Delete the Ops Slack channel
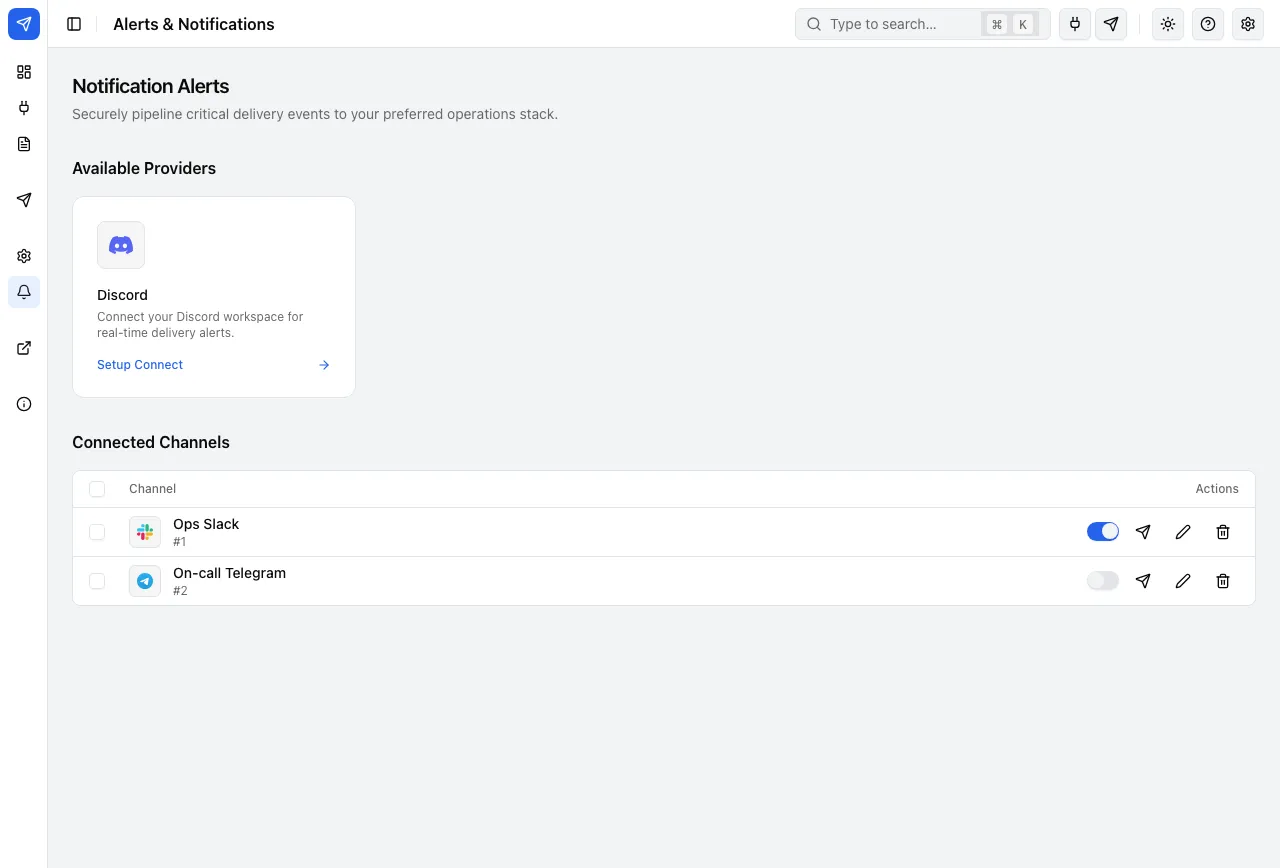The height and width of the screenshot is (868, 1280). pos(1223,532)
